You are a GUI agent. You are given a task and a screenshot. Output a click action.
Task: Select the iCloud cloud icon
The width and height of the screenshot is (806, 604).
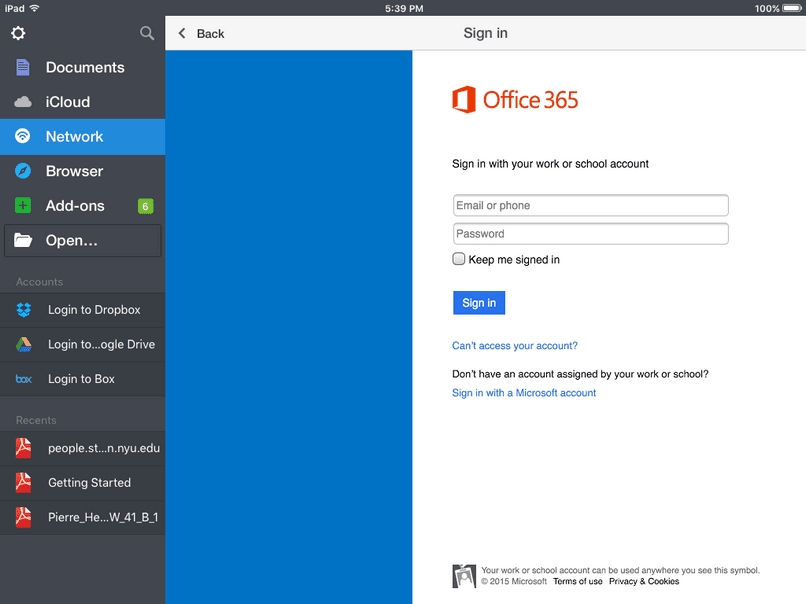[23, 102]
